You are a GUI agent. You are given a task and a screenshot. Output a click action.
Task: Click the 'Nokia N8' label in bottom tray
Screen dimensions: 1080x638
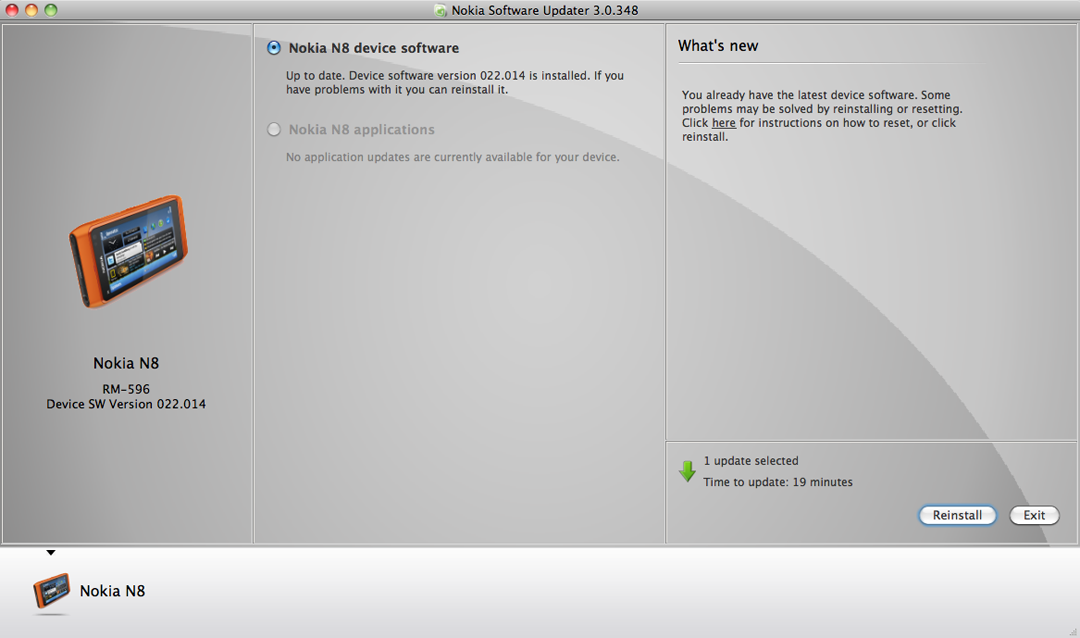pyautogui.click(x=112, y=591)
